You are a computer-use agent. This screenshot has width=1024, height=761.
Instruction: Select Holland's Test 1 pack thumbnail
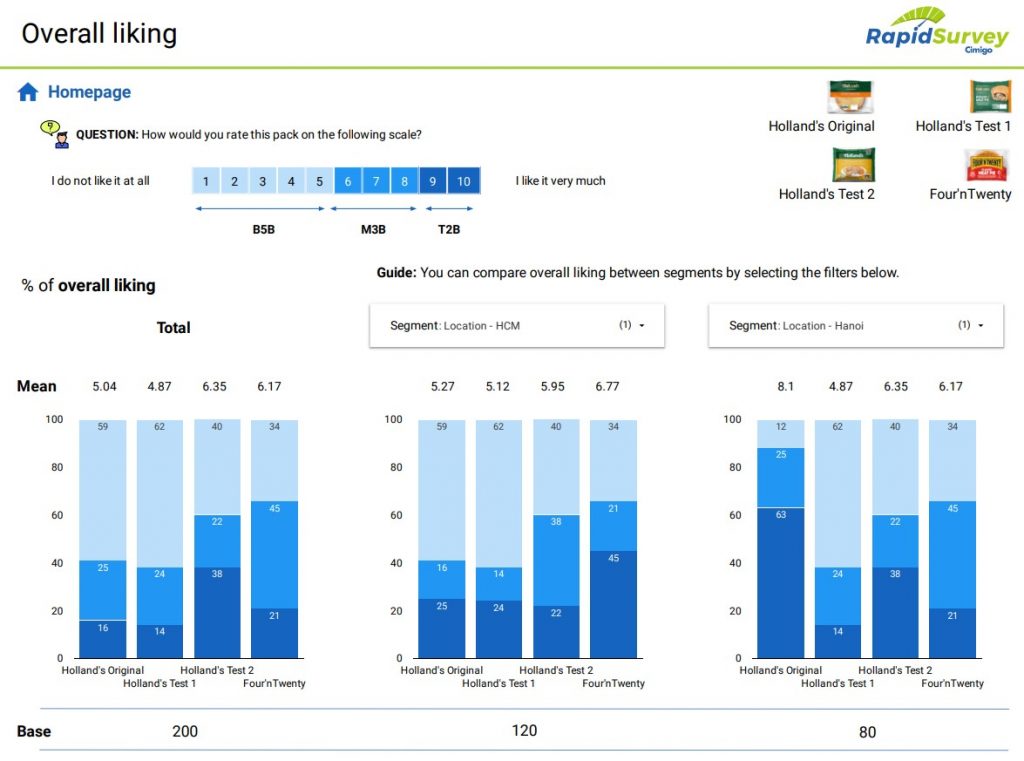point(990,97)
